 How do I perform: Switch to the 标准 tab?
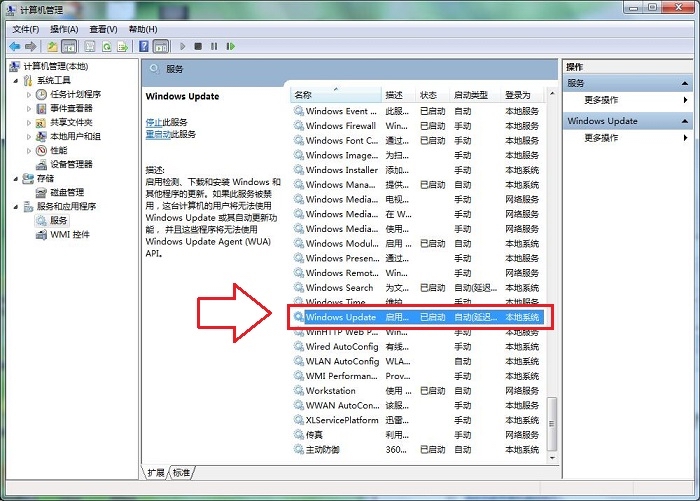coord(181,472)
